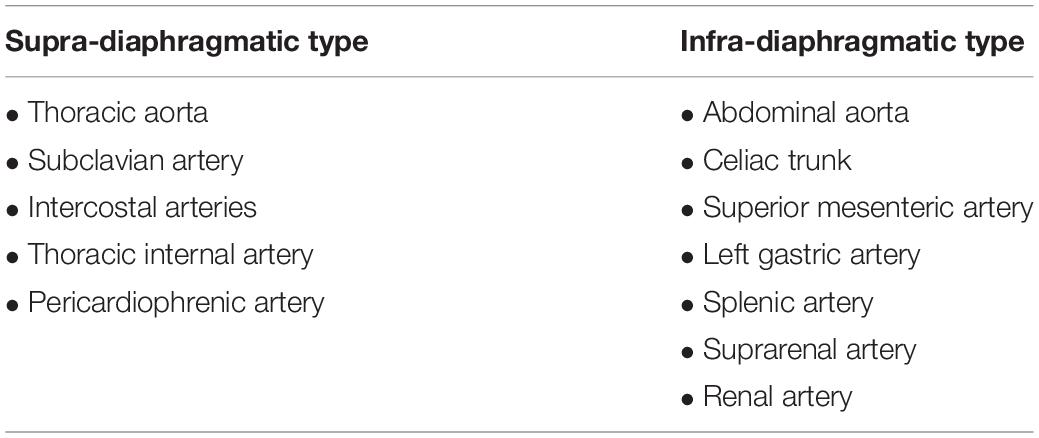1039x438 pixels.
Task: Click the bullet beside Renal artery
Action: click(687, 400)
